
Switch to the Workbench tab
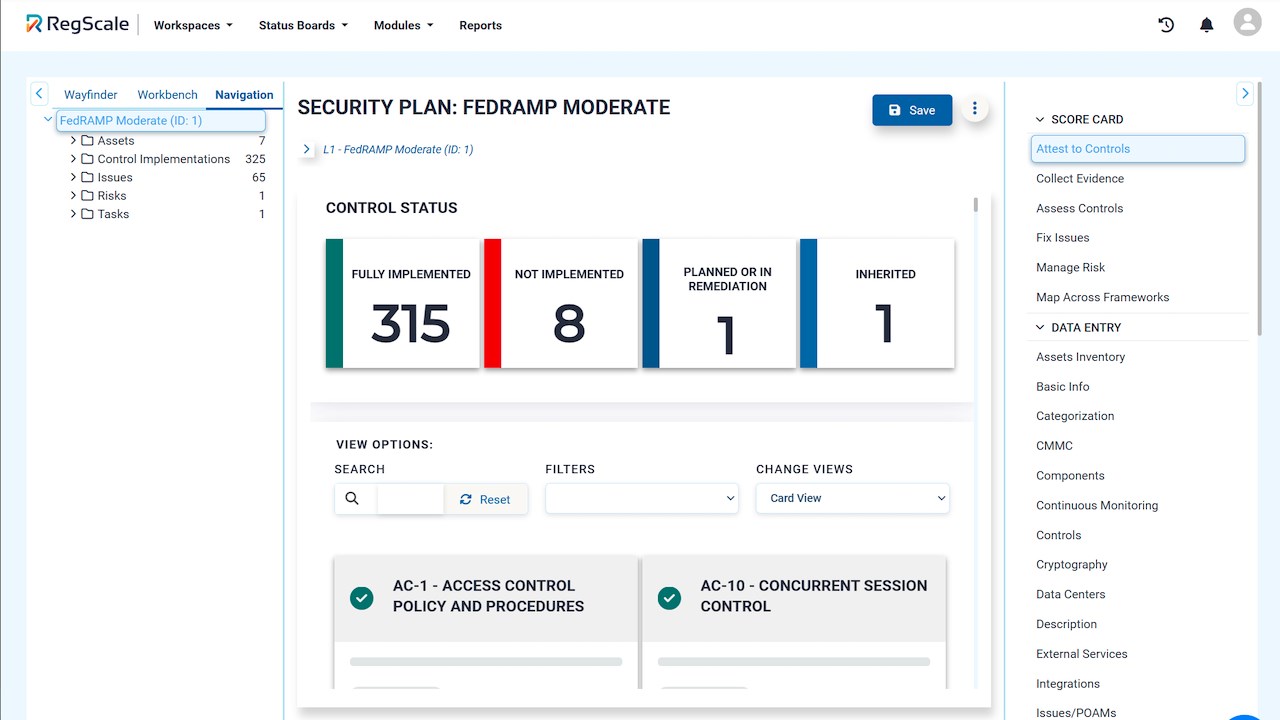167,95
